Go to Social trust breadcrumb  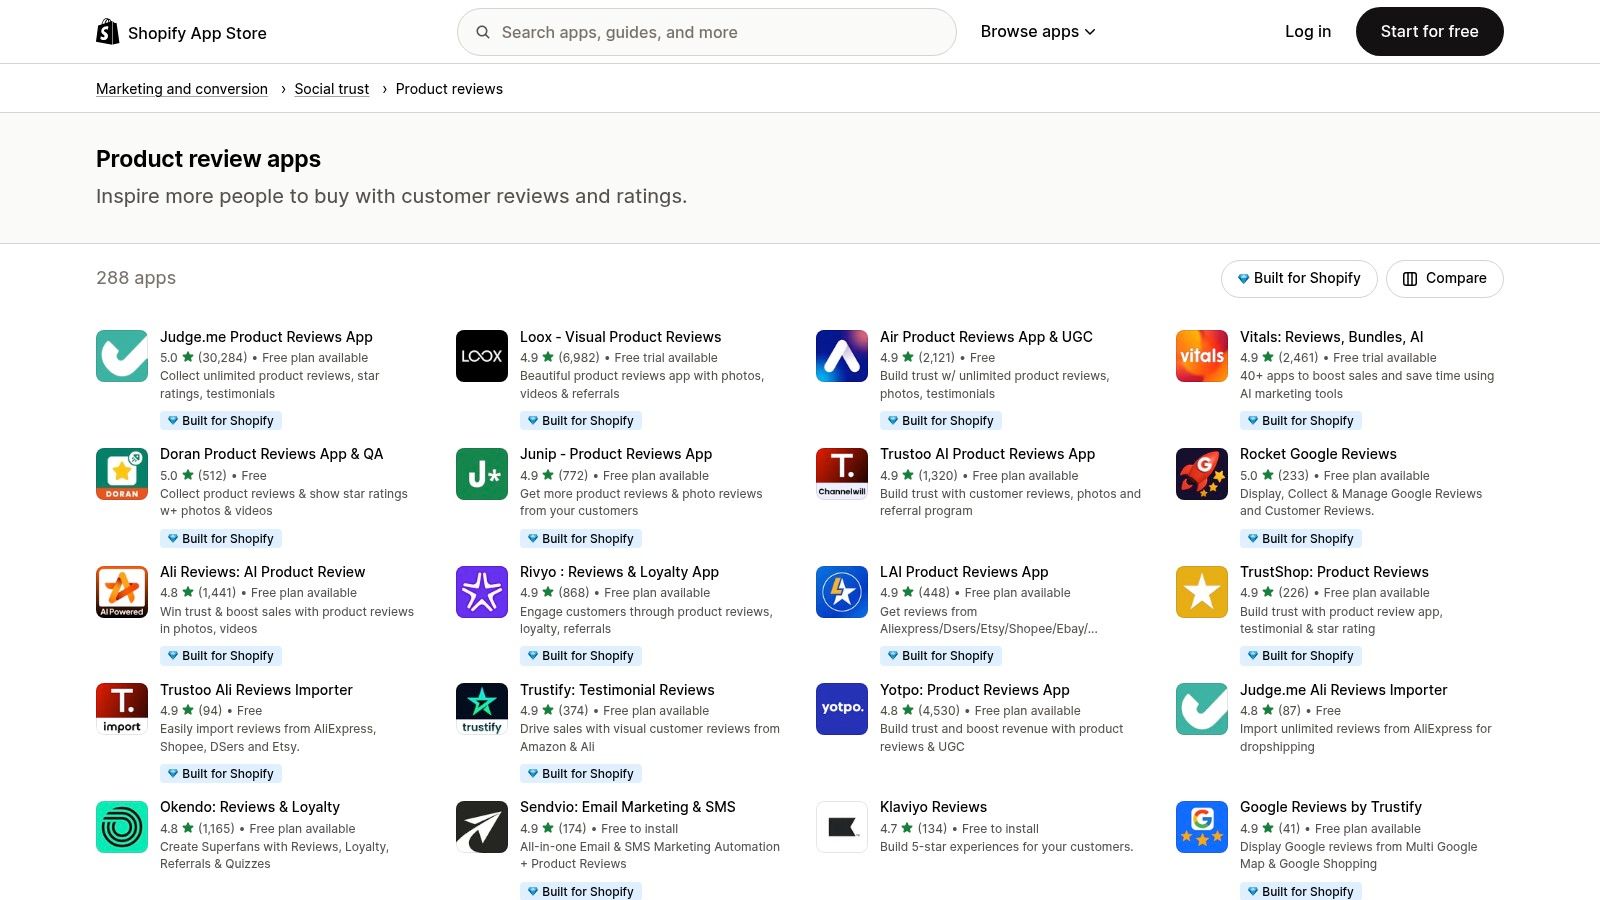point(332,89)
